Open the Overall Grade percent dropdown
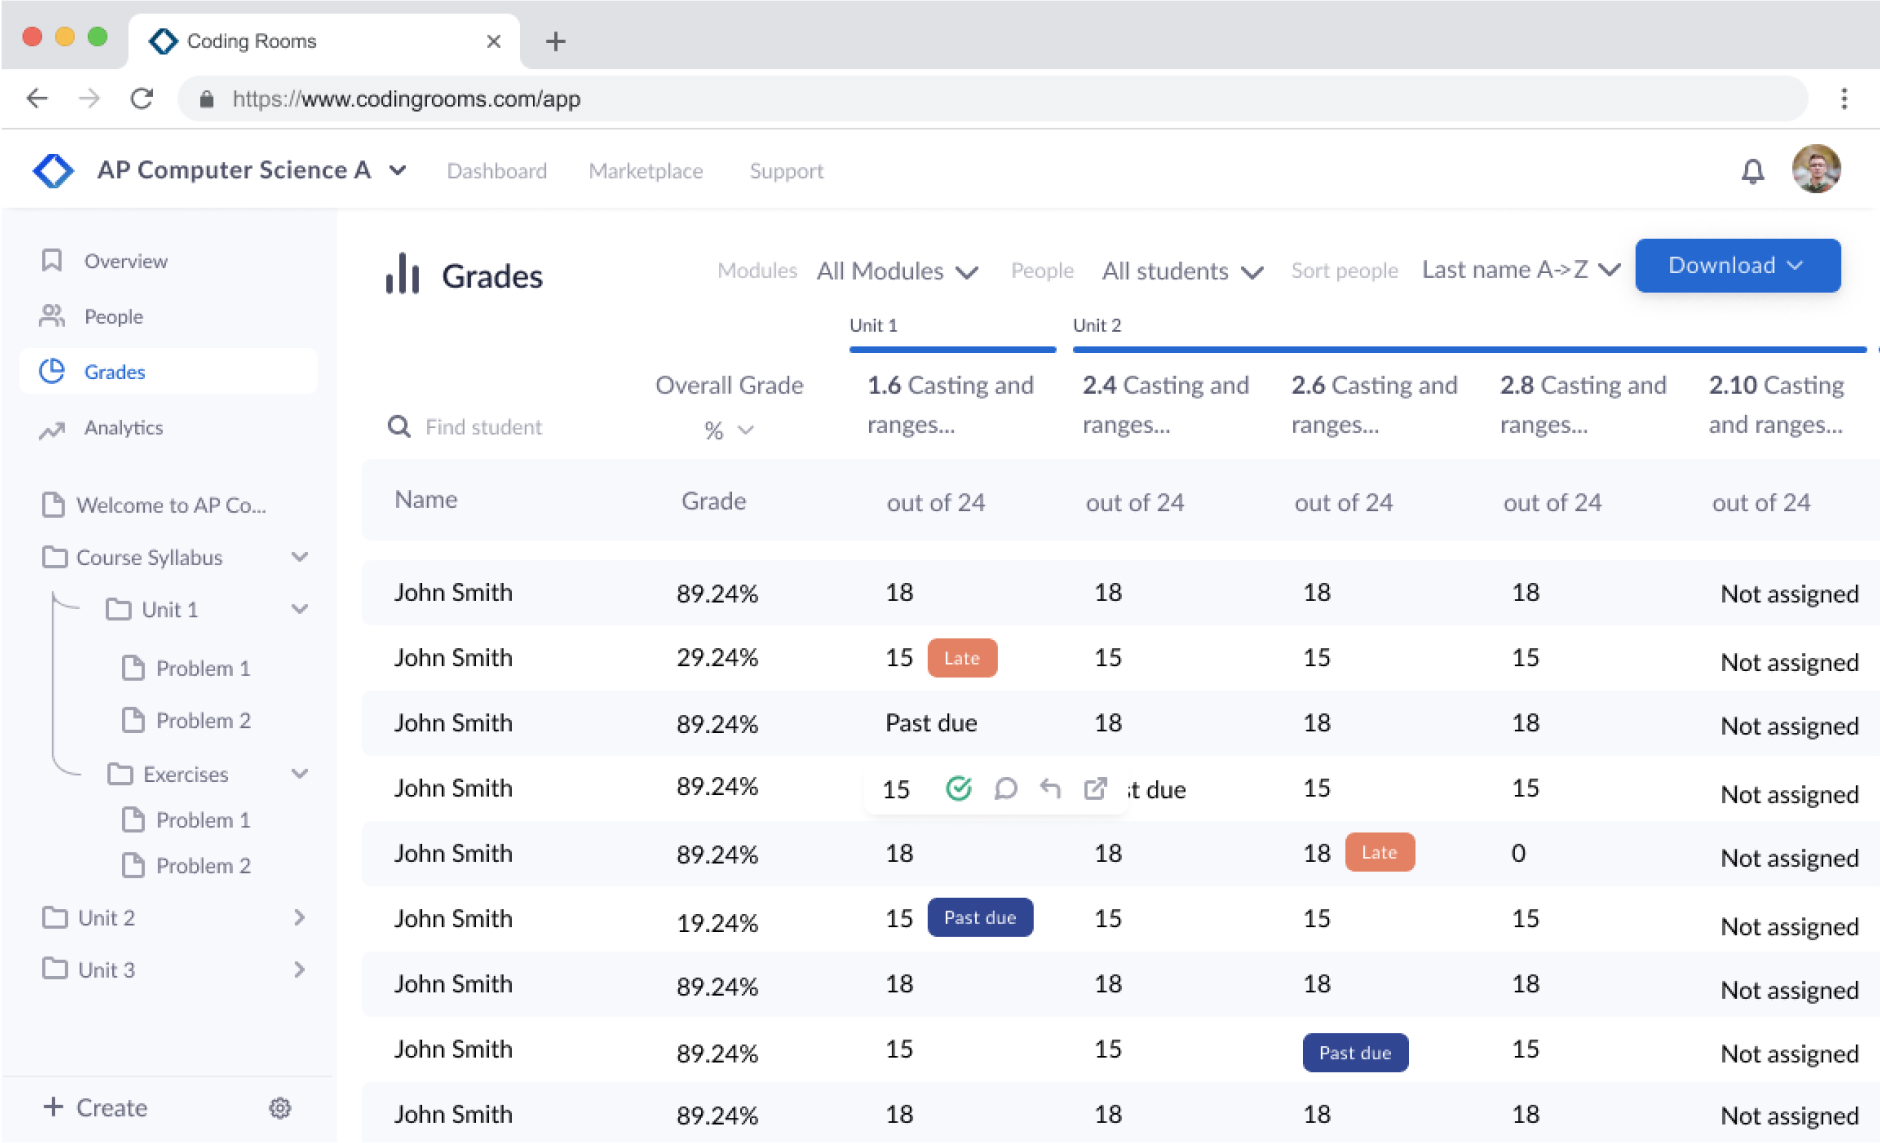1880x1143 pixels. click(x=729, y=430)
